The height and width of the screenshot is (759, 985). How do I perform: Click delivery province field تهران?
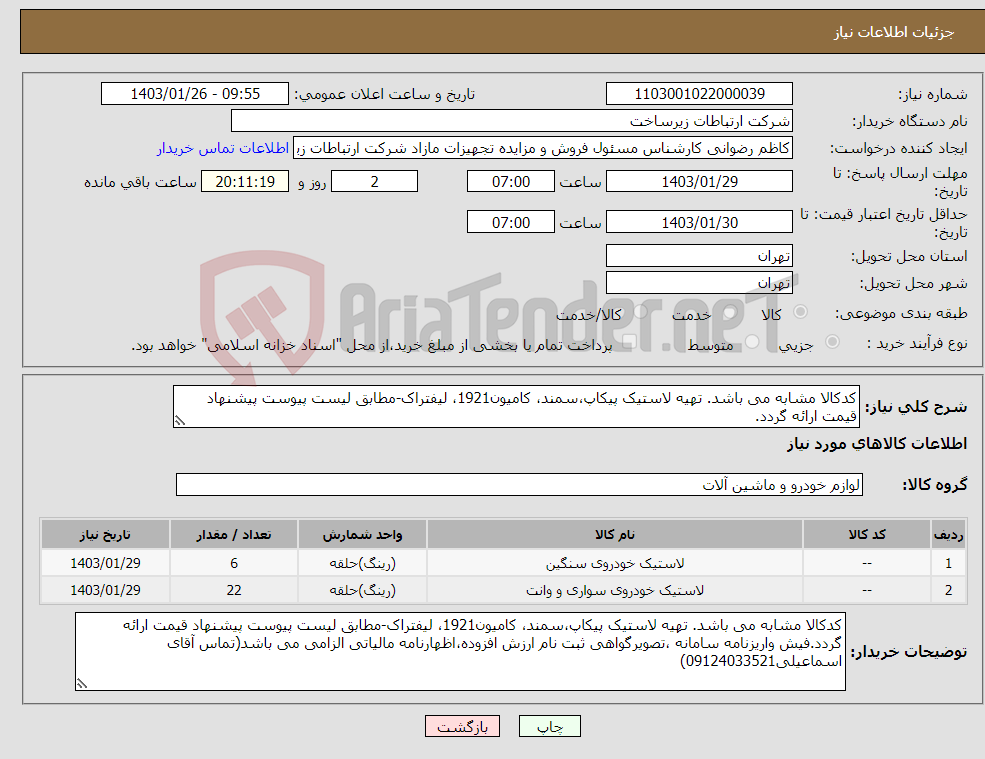tap(699, 256)
